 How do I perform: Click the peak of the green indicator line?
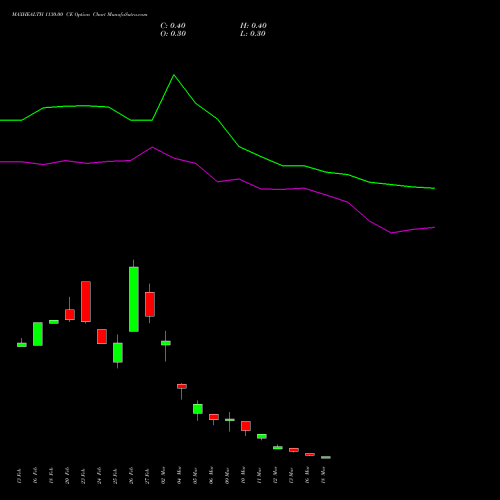[x=174, y=75]
